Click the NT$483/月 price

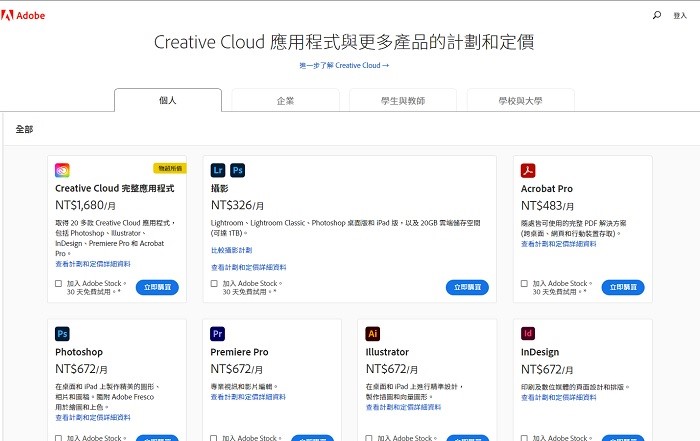coord(547,206)
